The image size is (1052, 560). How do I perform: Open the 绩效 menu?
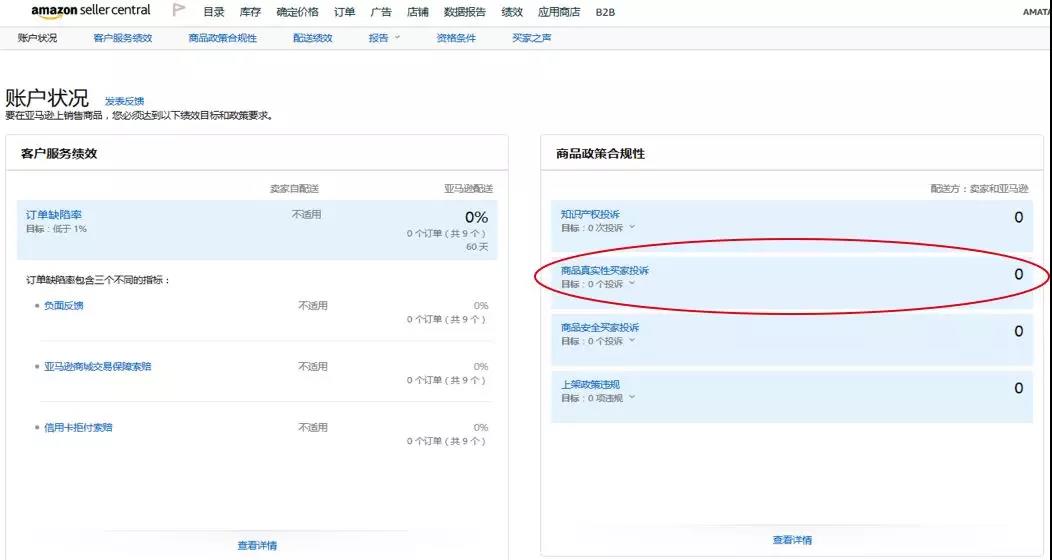pyautogui.click(x=512, y=12)
